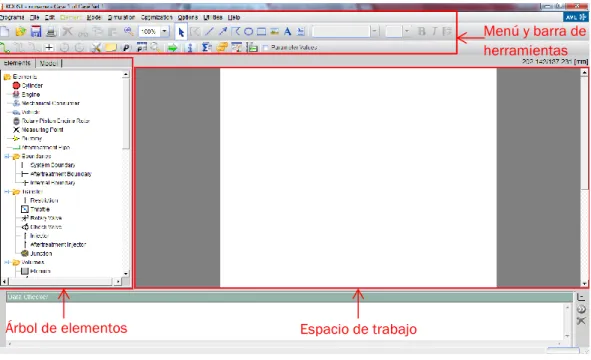Collapse the Boundaries folder in tree
The height and width of the screenshot is (360, 591).
[x=7, y=156]
